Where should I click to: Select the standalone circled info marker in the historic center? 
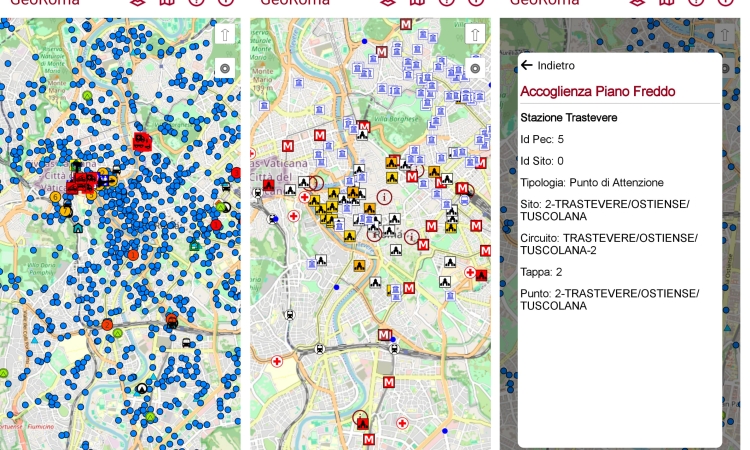[384, 197]
